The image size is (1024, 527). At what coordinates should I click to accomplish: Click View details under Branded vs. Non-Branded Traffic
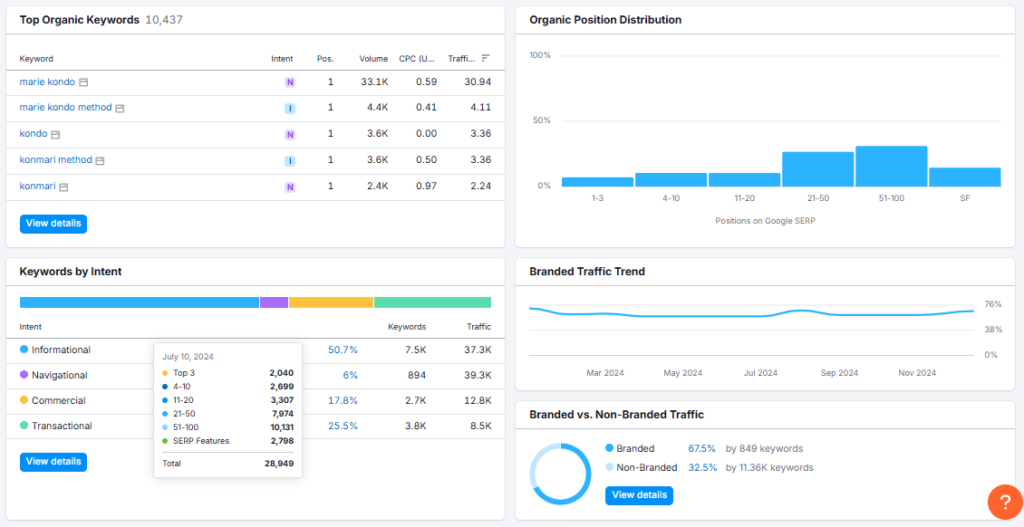pyautogui.click(x=639, y=495)
